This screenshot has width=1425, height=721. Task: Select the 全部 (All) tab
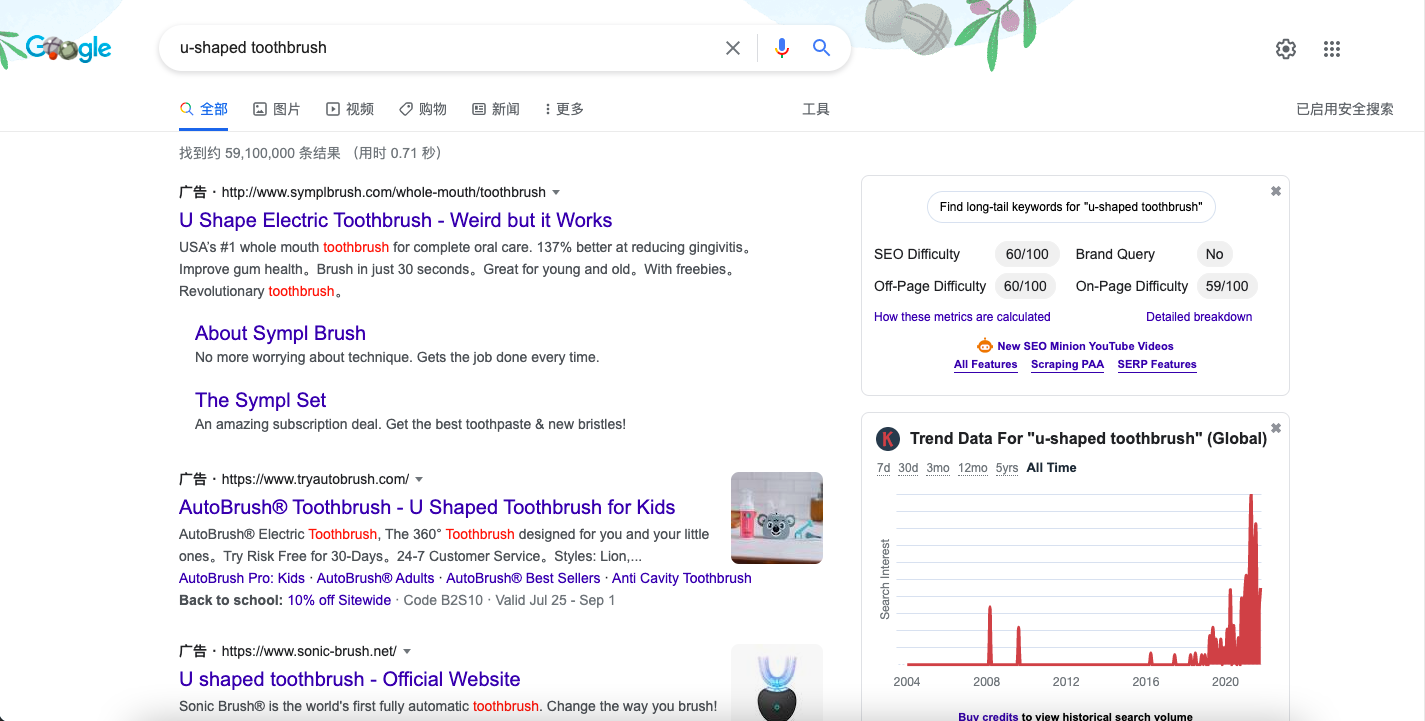pos(204,109)
